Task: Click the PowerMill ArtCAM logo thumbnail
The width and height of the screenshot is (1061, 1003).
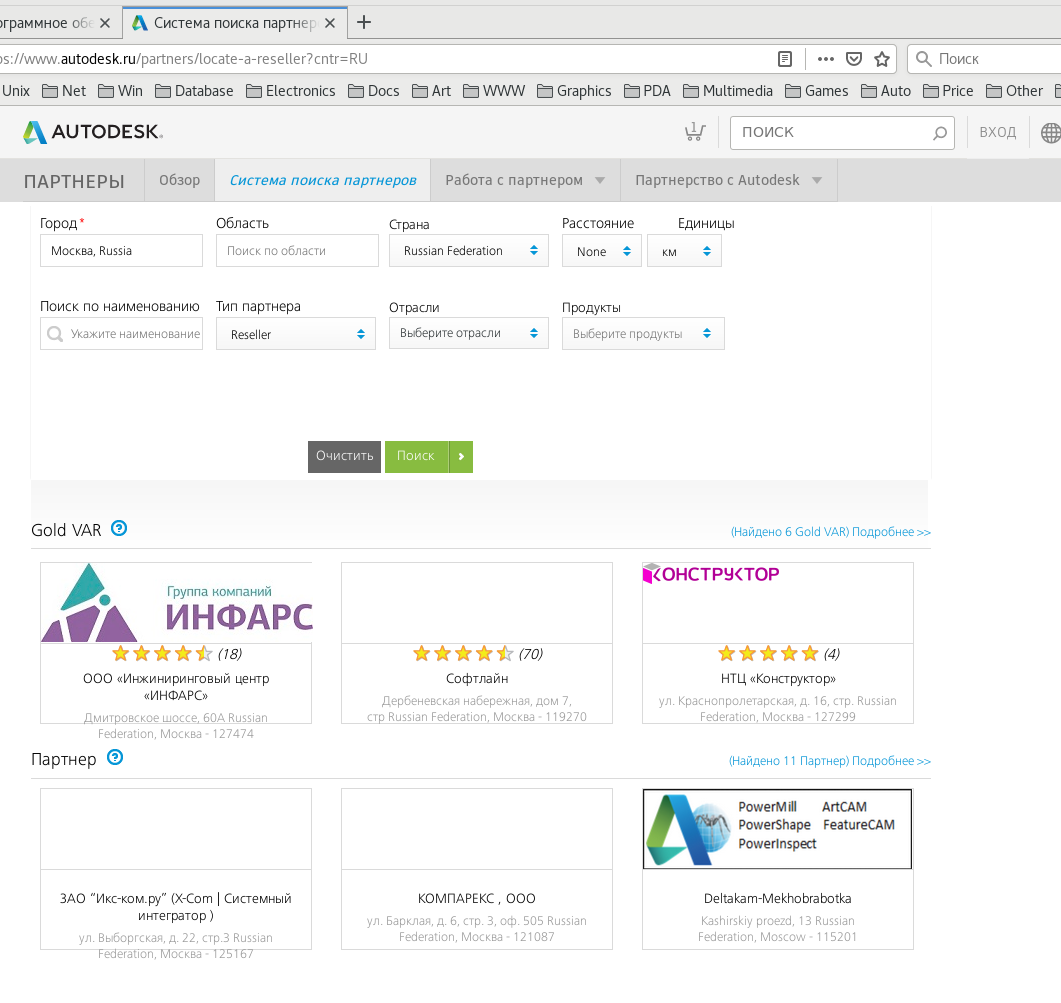Action: [x=777, y=828]
